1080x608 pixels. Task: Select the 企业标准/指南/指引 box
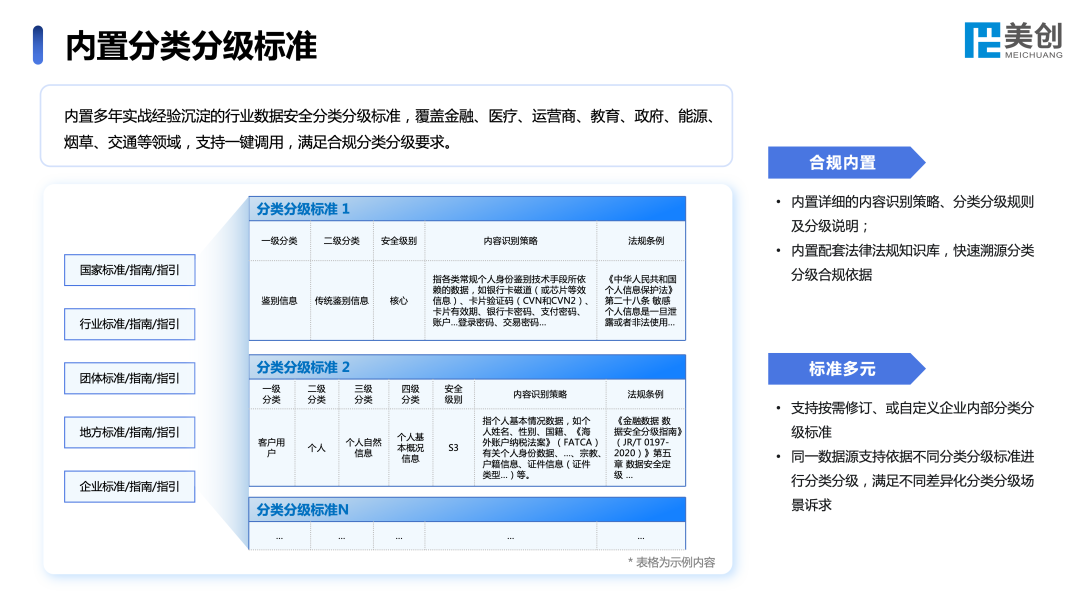129,486
